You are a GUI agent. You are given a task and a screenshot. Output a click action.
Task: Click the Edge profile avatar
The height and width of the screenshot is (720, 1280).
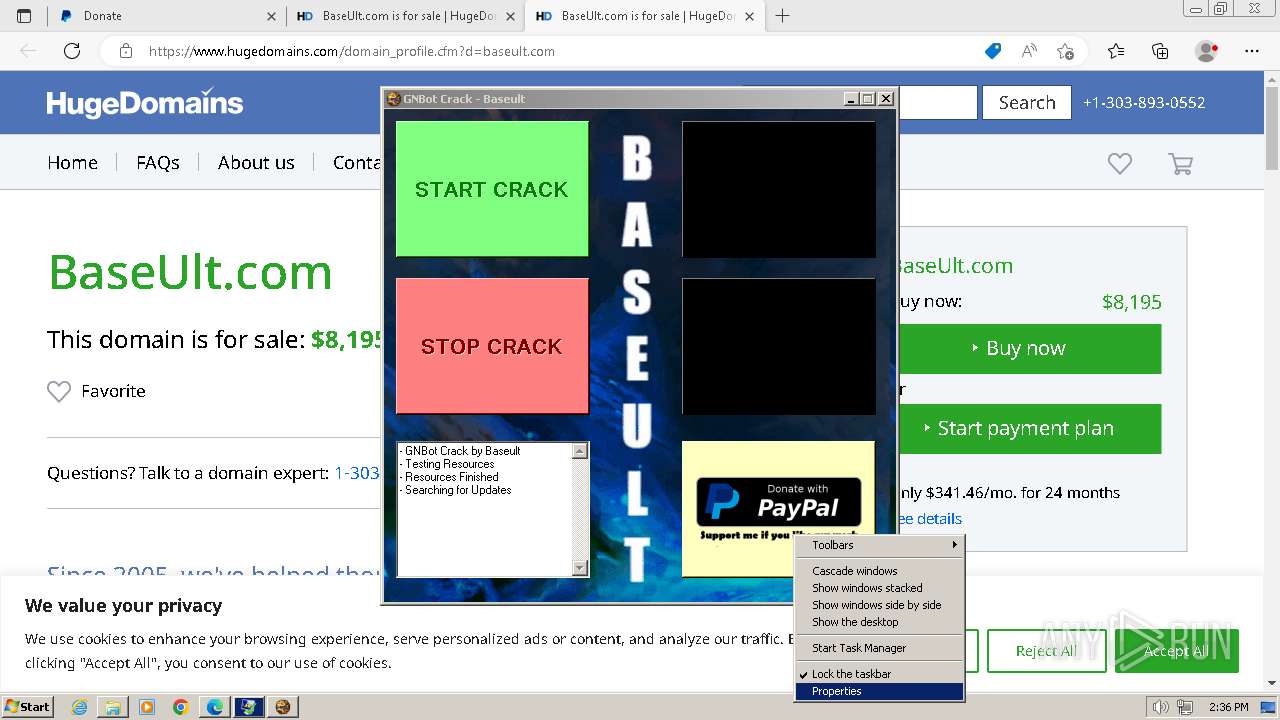[x=1207, y=51]
